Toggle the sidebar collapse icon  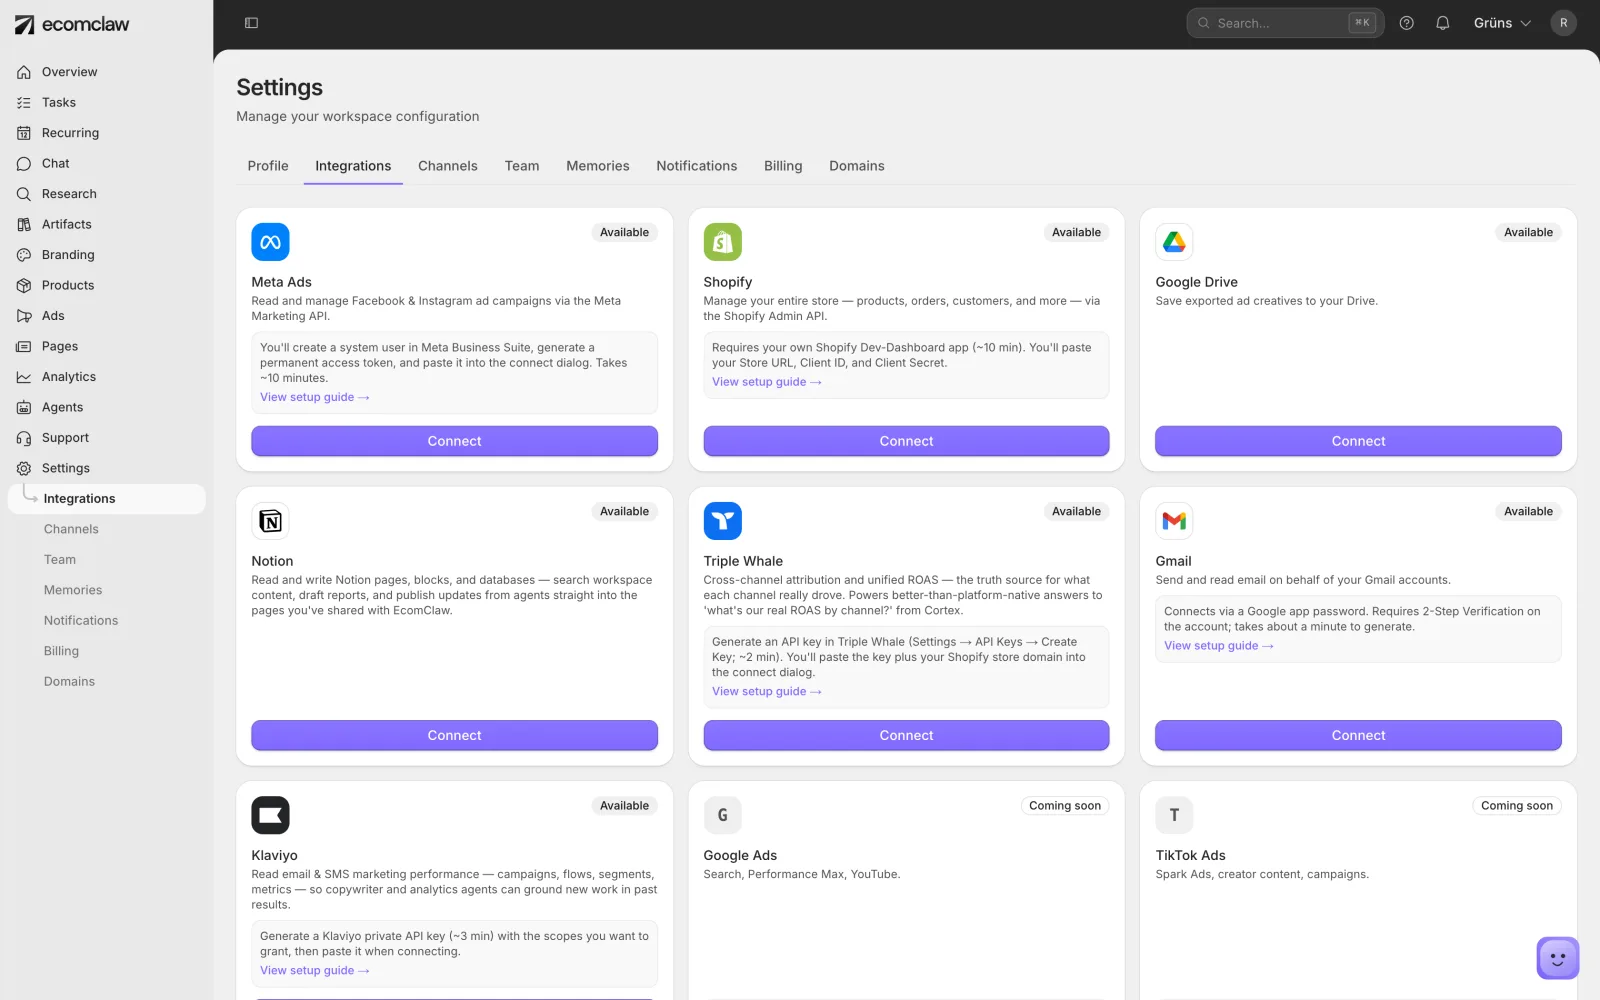[x=252, y=23]
